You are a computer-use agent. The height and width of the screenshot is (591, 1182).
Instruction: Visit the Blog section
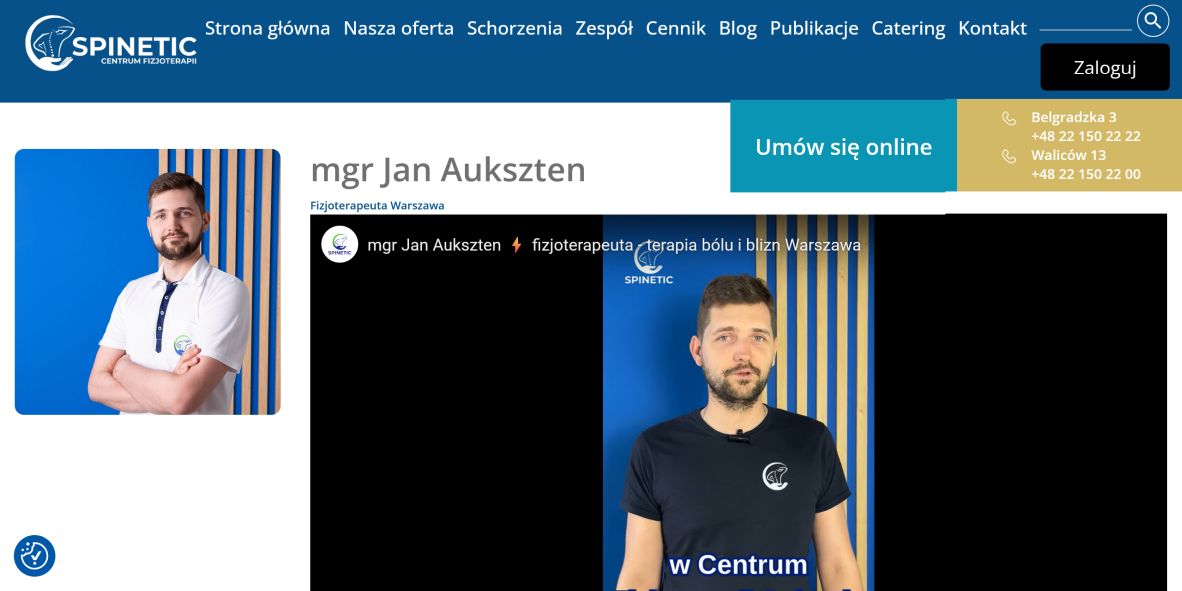[x=738, y=29]
